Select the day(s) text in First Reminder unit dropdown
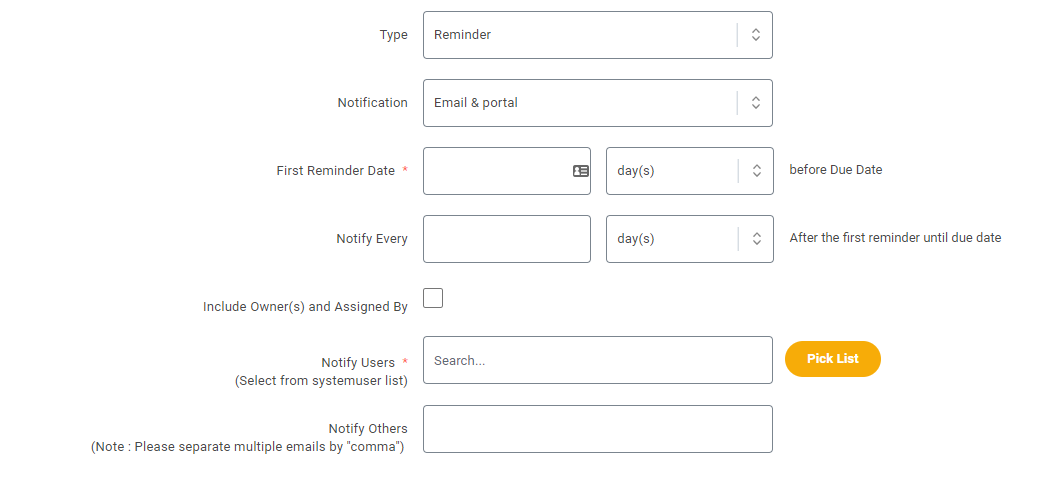Viewport: 1044px width, 495px height. (x=636, y=171)
